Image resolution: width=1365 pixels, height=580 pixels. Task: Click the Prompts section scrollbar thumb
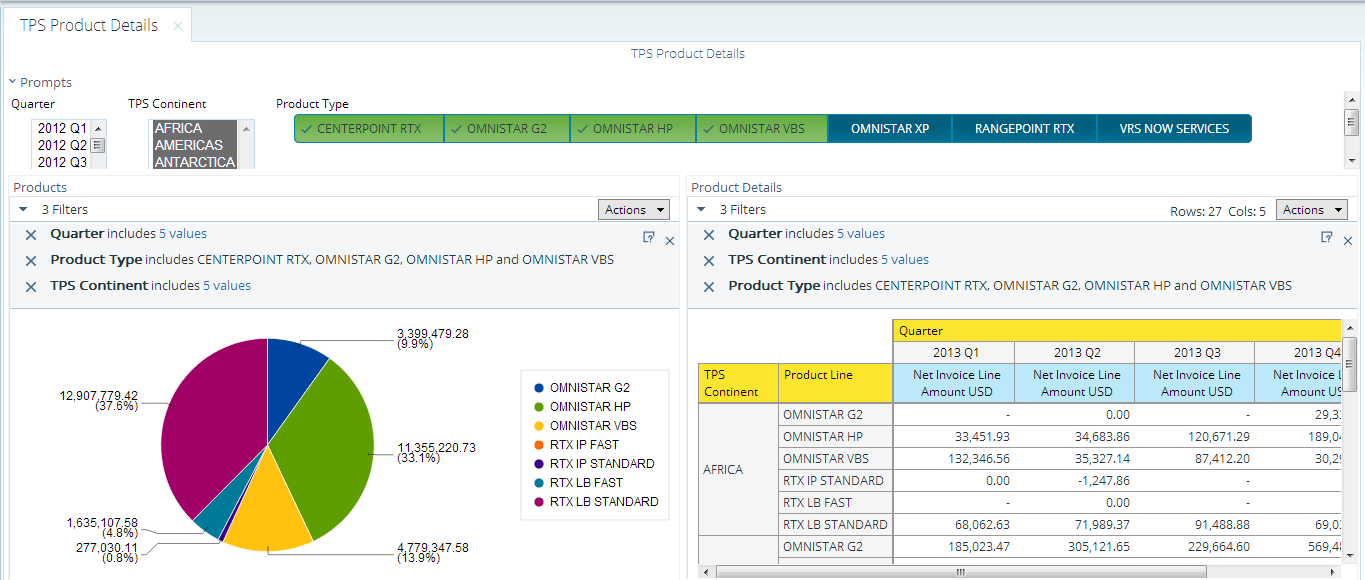[x=1352, y=122]
